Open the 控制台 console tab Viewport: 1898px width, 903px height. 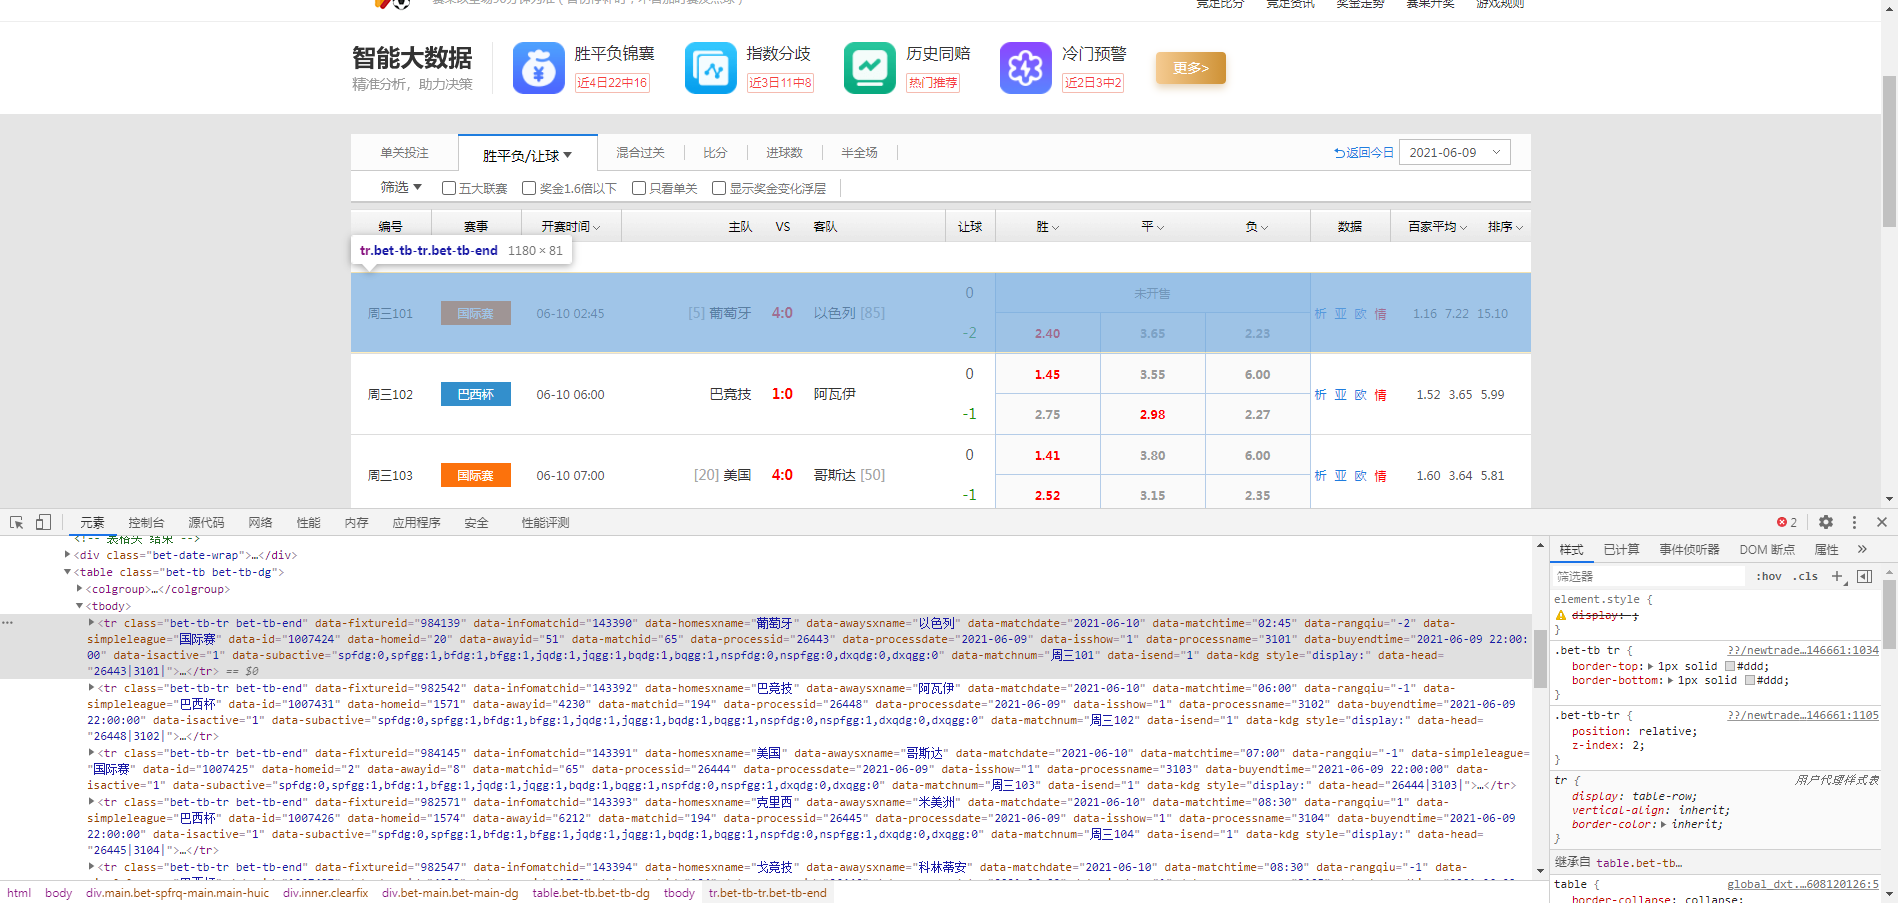[146, 522]
